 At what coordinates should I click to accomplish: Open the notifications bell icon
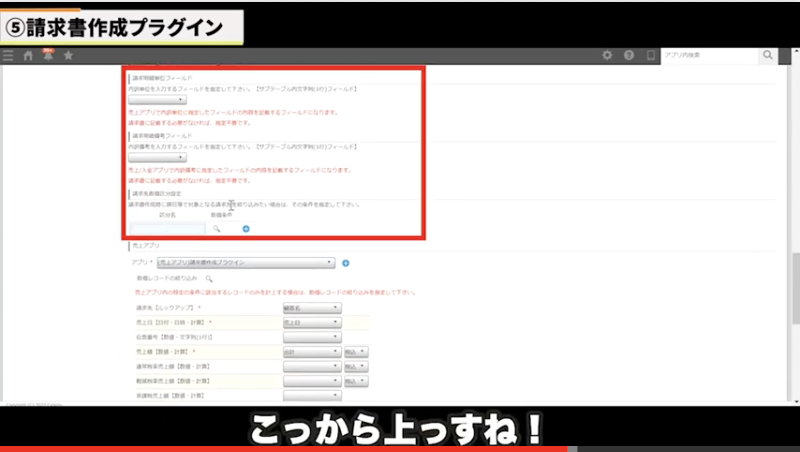pos(47,56)
